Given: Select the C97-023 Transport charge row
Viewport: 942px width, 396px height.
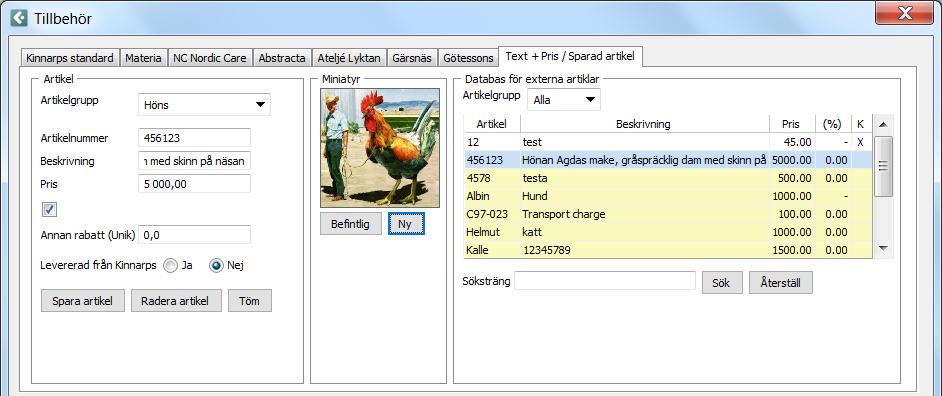Looking at the screenshot, I should pyautogui.click(x=667, y=214).
